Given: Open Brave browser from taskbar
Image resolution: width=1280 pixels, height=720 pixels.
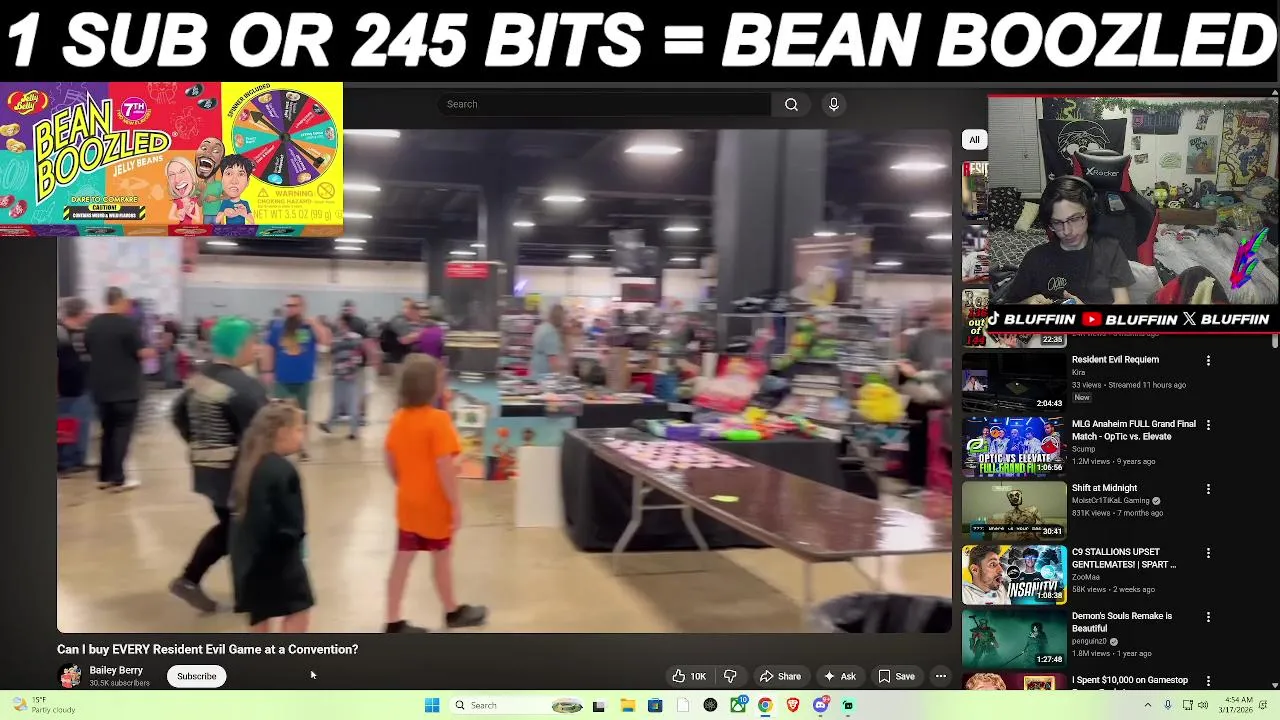Looking at the screenshot, I should coord(793,705).
